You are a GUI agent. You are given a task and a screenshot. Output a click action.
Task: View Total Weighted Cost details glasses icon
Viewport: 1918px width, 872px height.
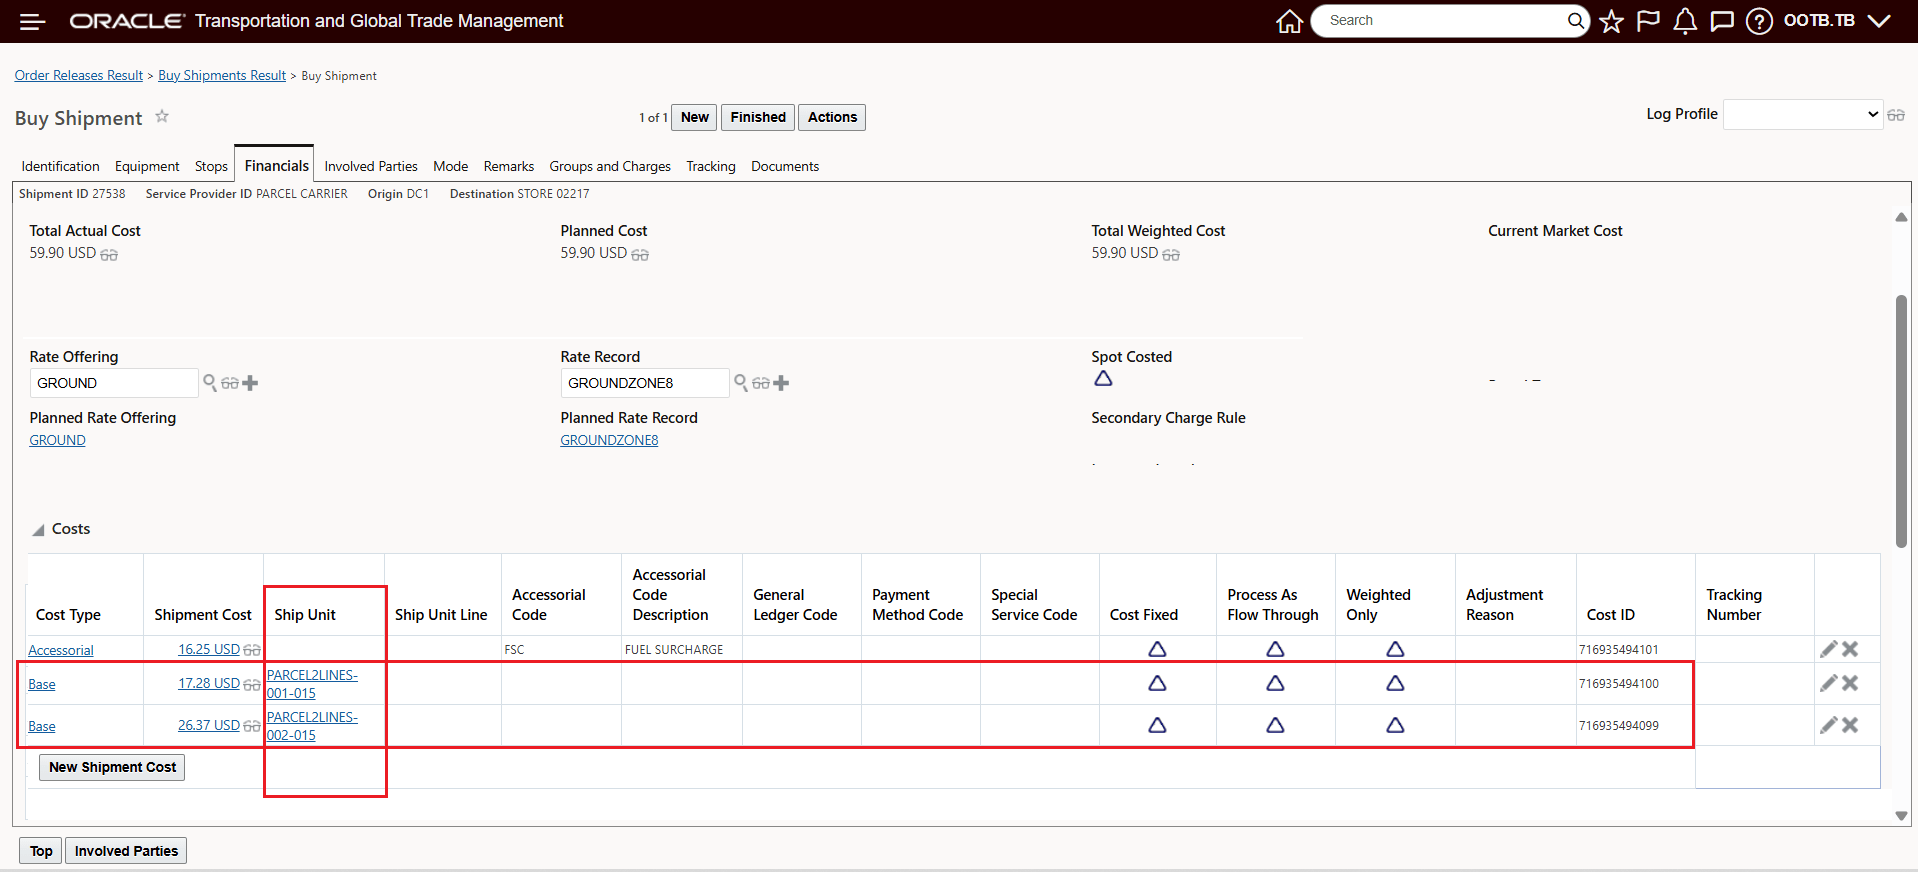[1171, 255]
